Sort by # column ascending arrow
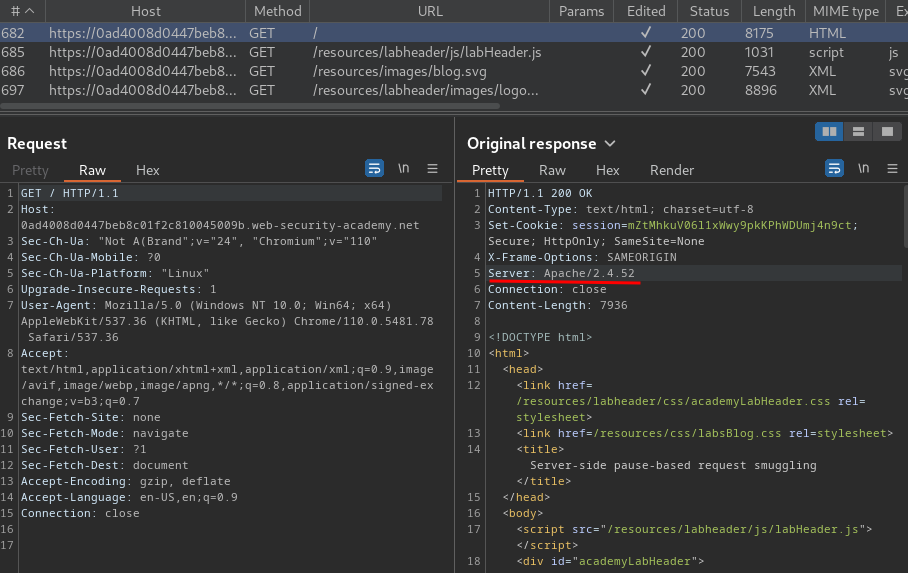 tap(29, 11)
